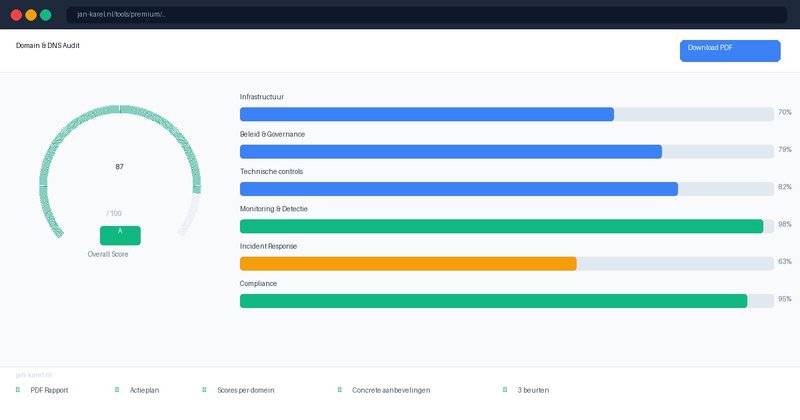Click the Technische controls label
The width and height of the screenshot is (800, 420).
point(271,171)
